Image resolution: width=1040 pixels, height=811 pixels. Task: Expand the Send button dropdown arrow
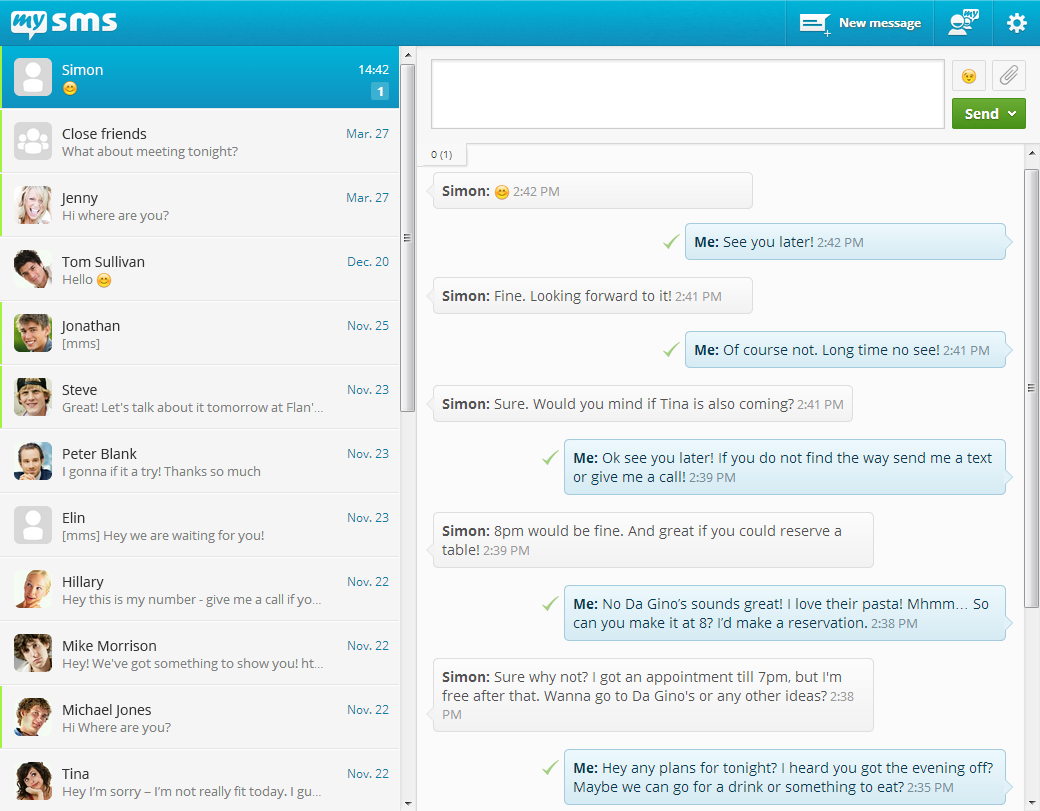coord(1012,113)
